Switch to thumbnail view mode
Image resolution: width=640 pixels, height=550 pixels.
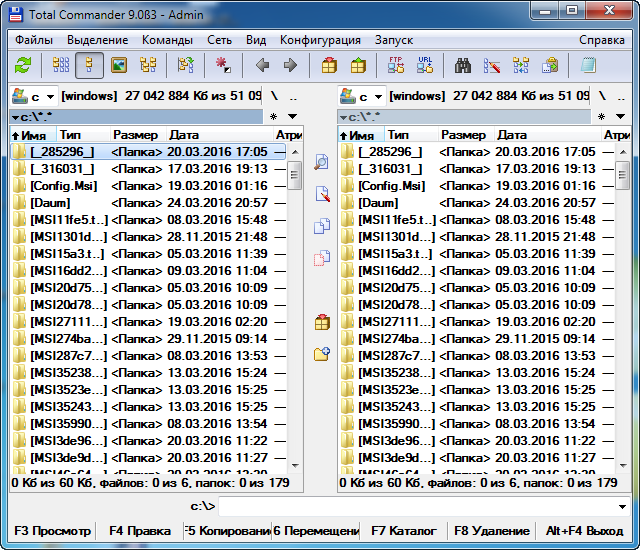tap(119, 66)
